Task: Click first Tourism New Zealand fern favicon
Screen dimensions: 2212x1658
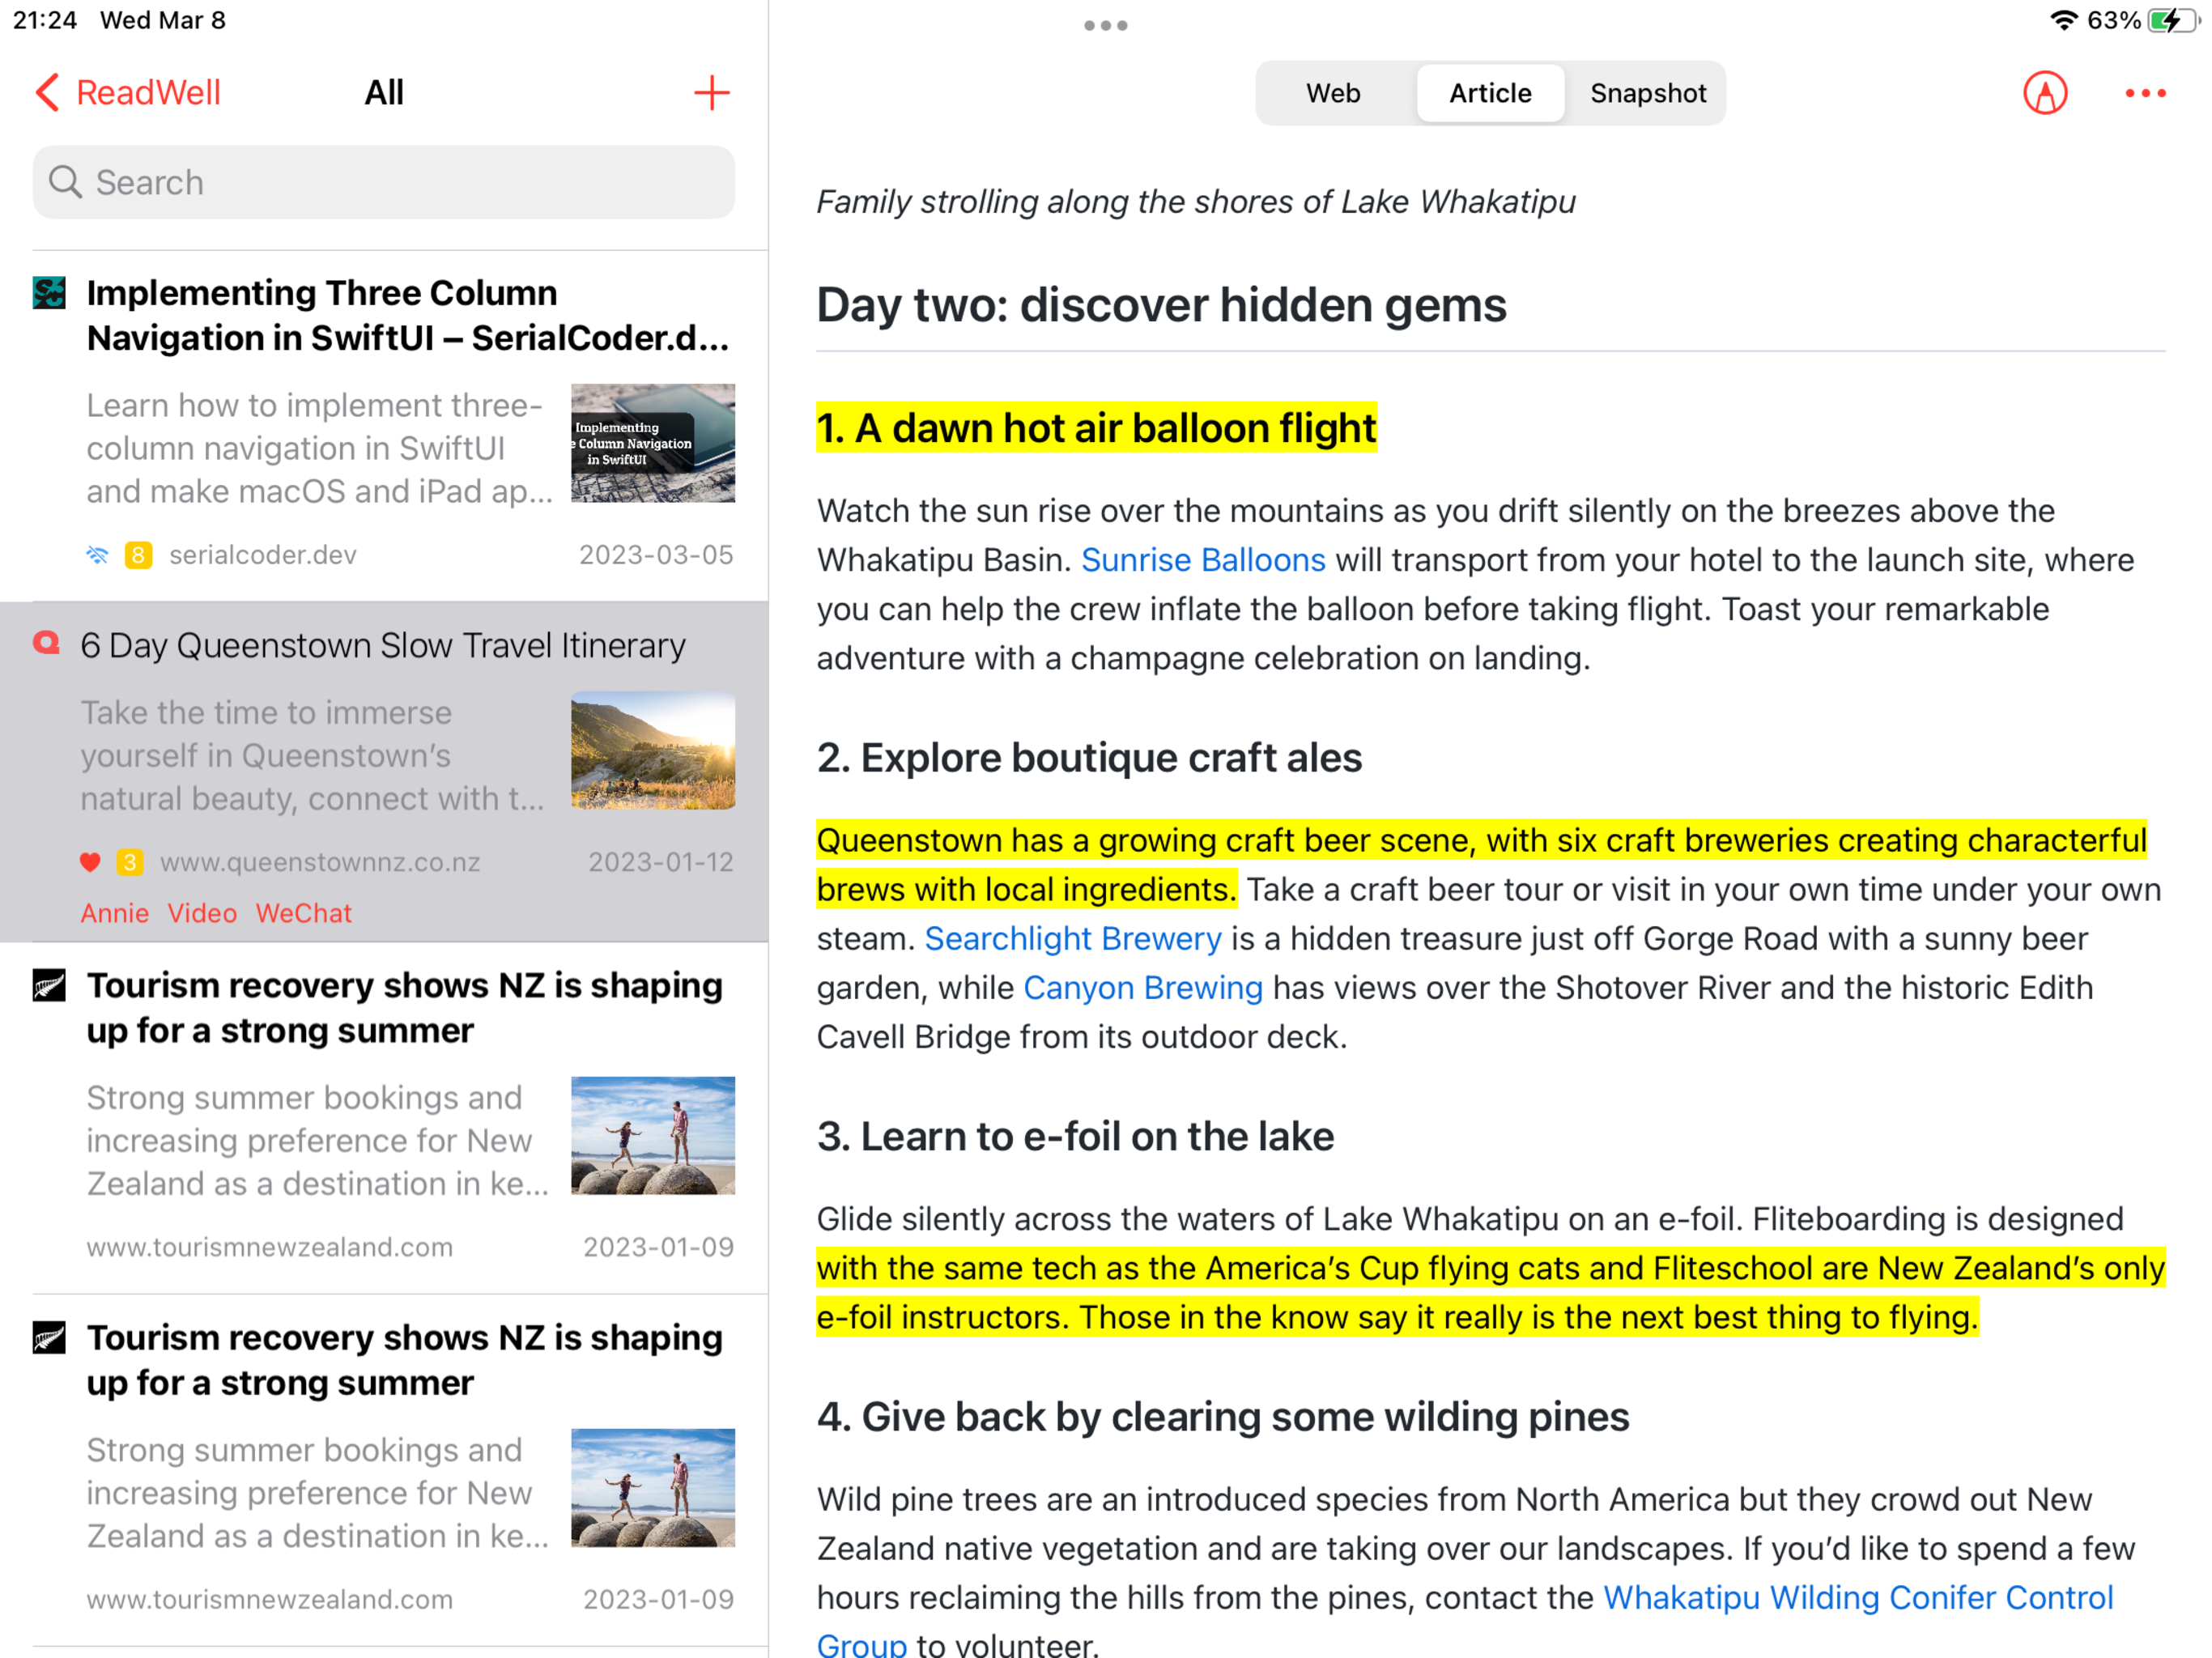Action: coord(49,985)
